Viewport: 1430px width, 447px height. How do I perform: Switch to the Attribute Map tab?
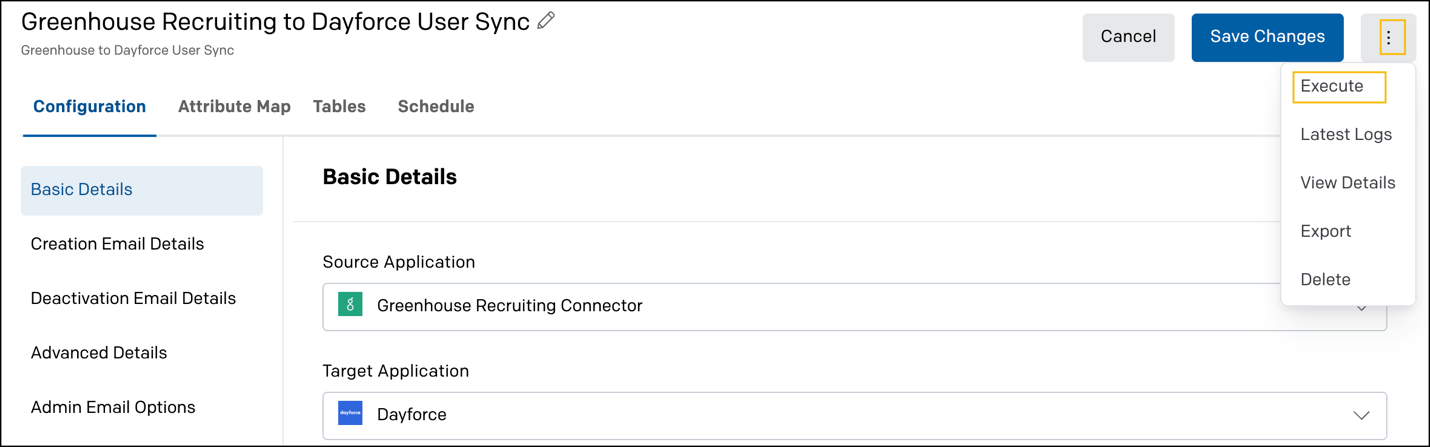[x=234, y=106]
